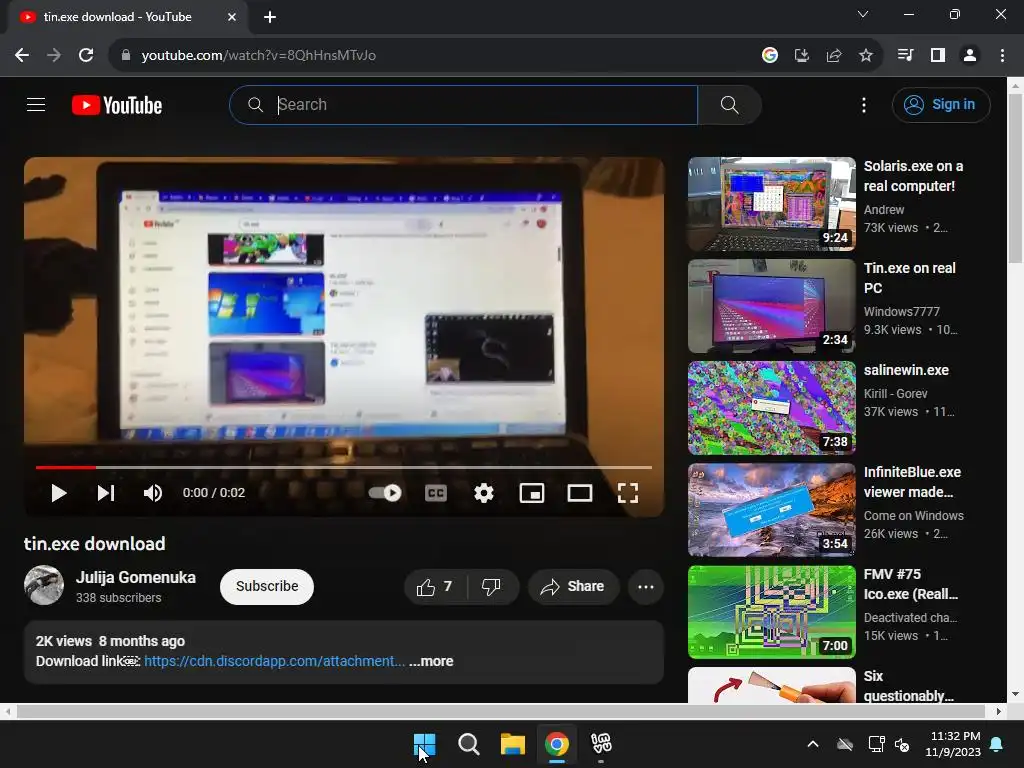1024x768 pixels.
Task: Skip to the next video
Action: tap(106, 493)
